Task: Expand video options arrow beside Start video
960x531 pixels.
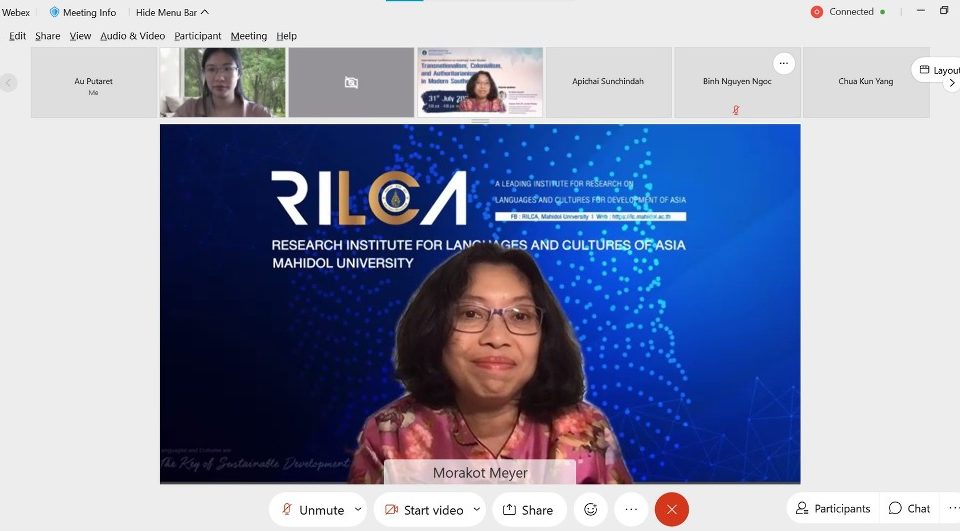Action: pos(477,509)
